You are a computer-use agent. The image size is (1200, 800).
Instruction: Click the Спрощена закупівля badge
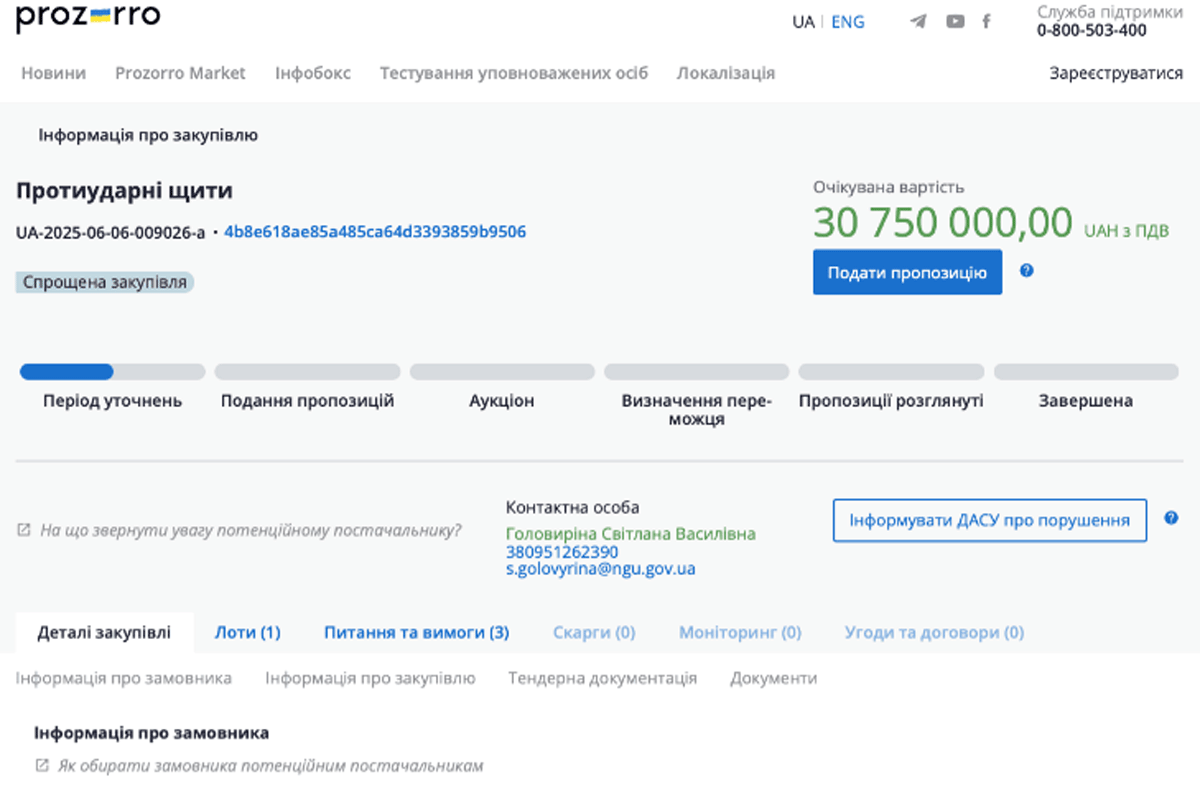(x=105, y=282)
